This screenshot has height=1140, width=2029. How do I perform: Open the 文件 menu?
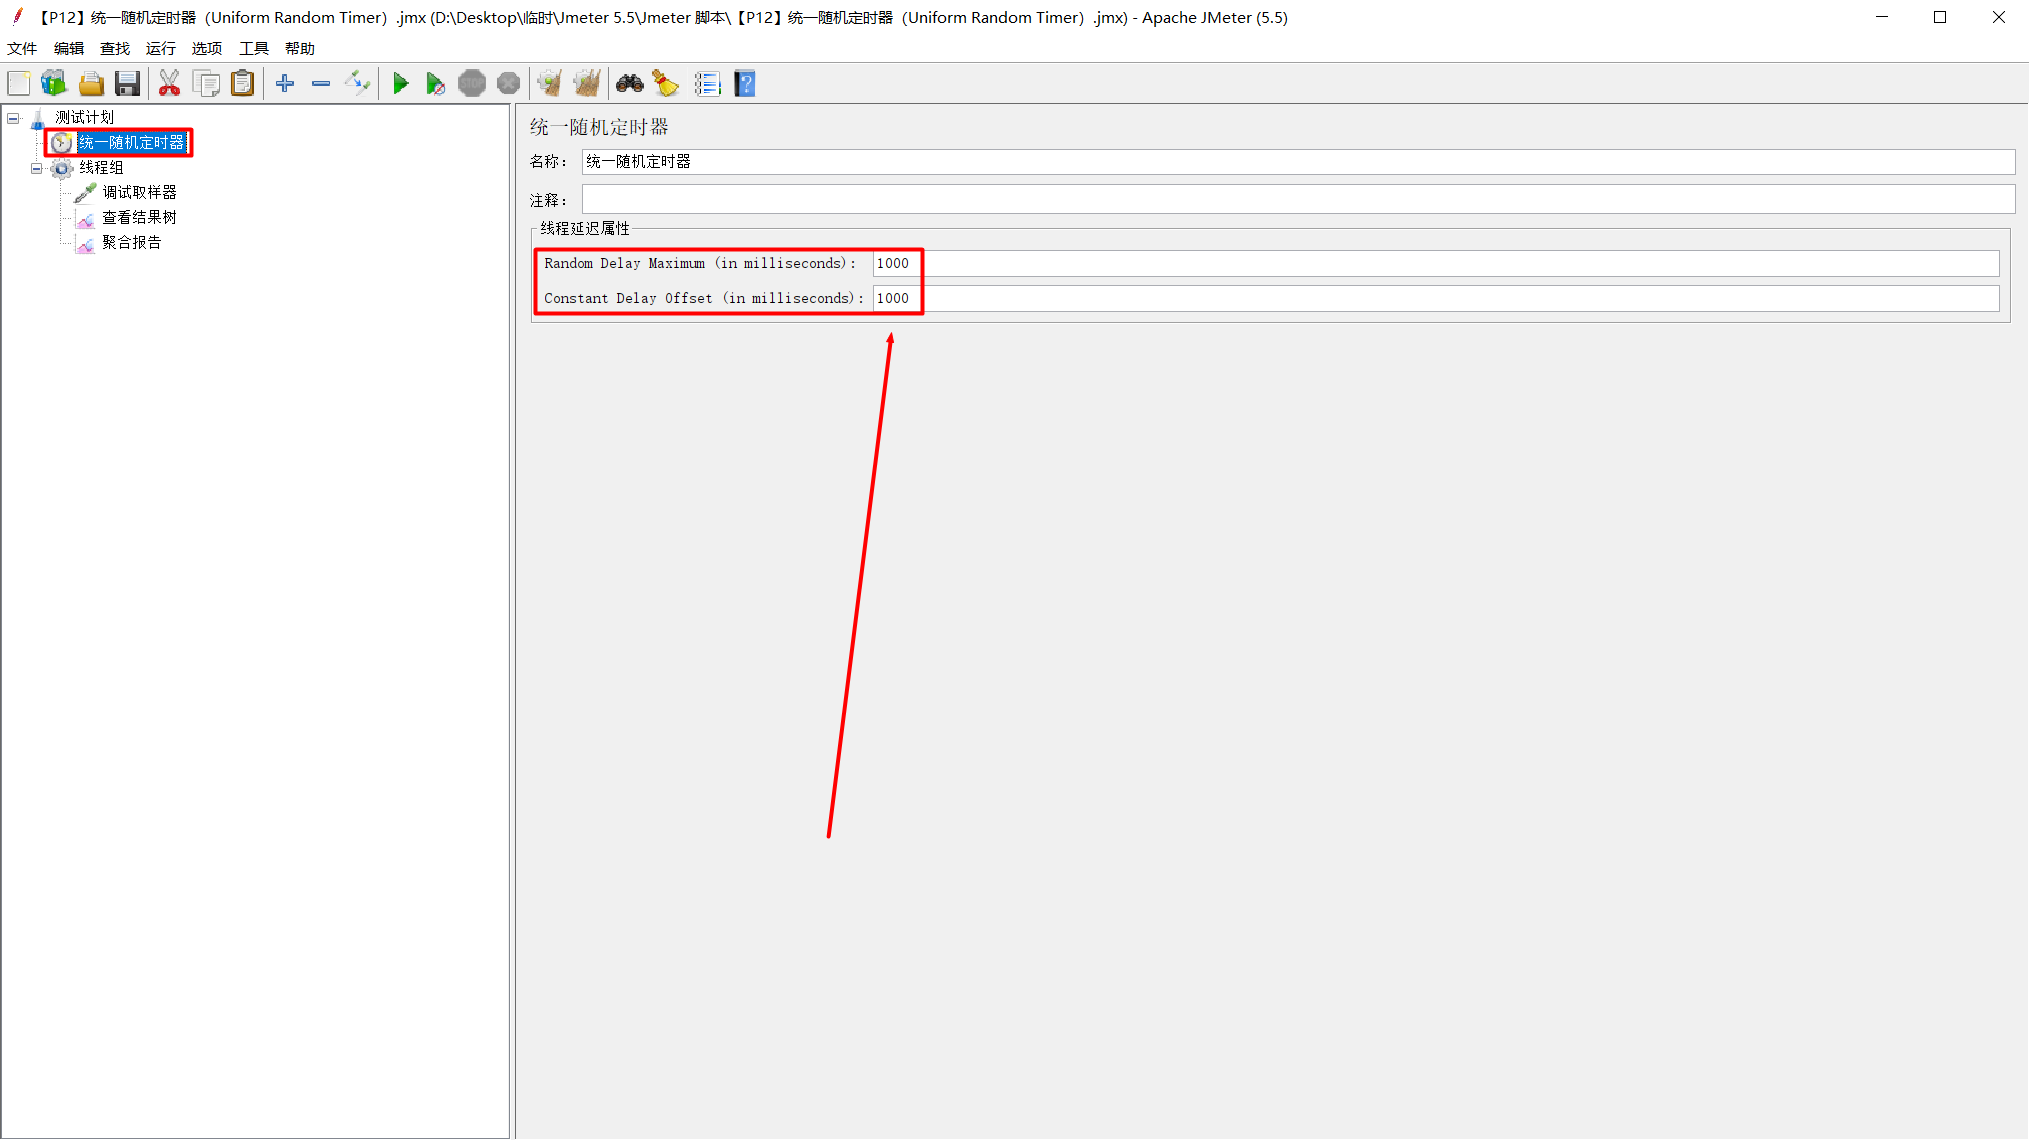click(x=22, y=48)
